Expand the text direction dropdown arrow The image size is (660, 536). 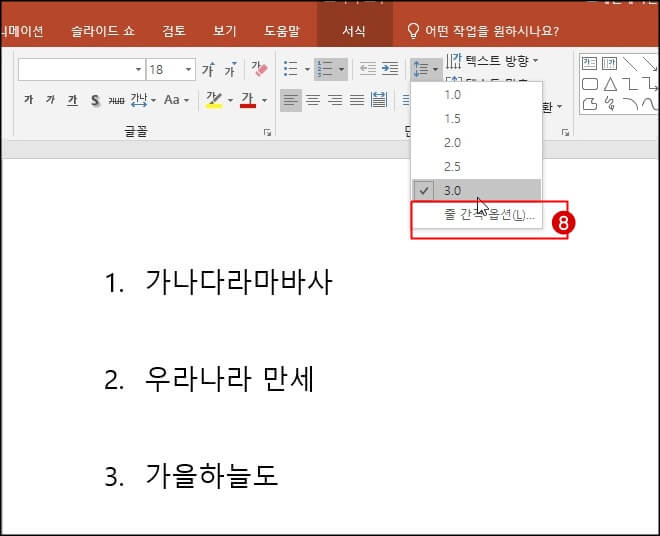click(535, 61)
